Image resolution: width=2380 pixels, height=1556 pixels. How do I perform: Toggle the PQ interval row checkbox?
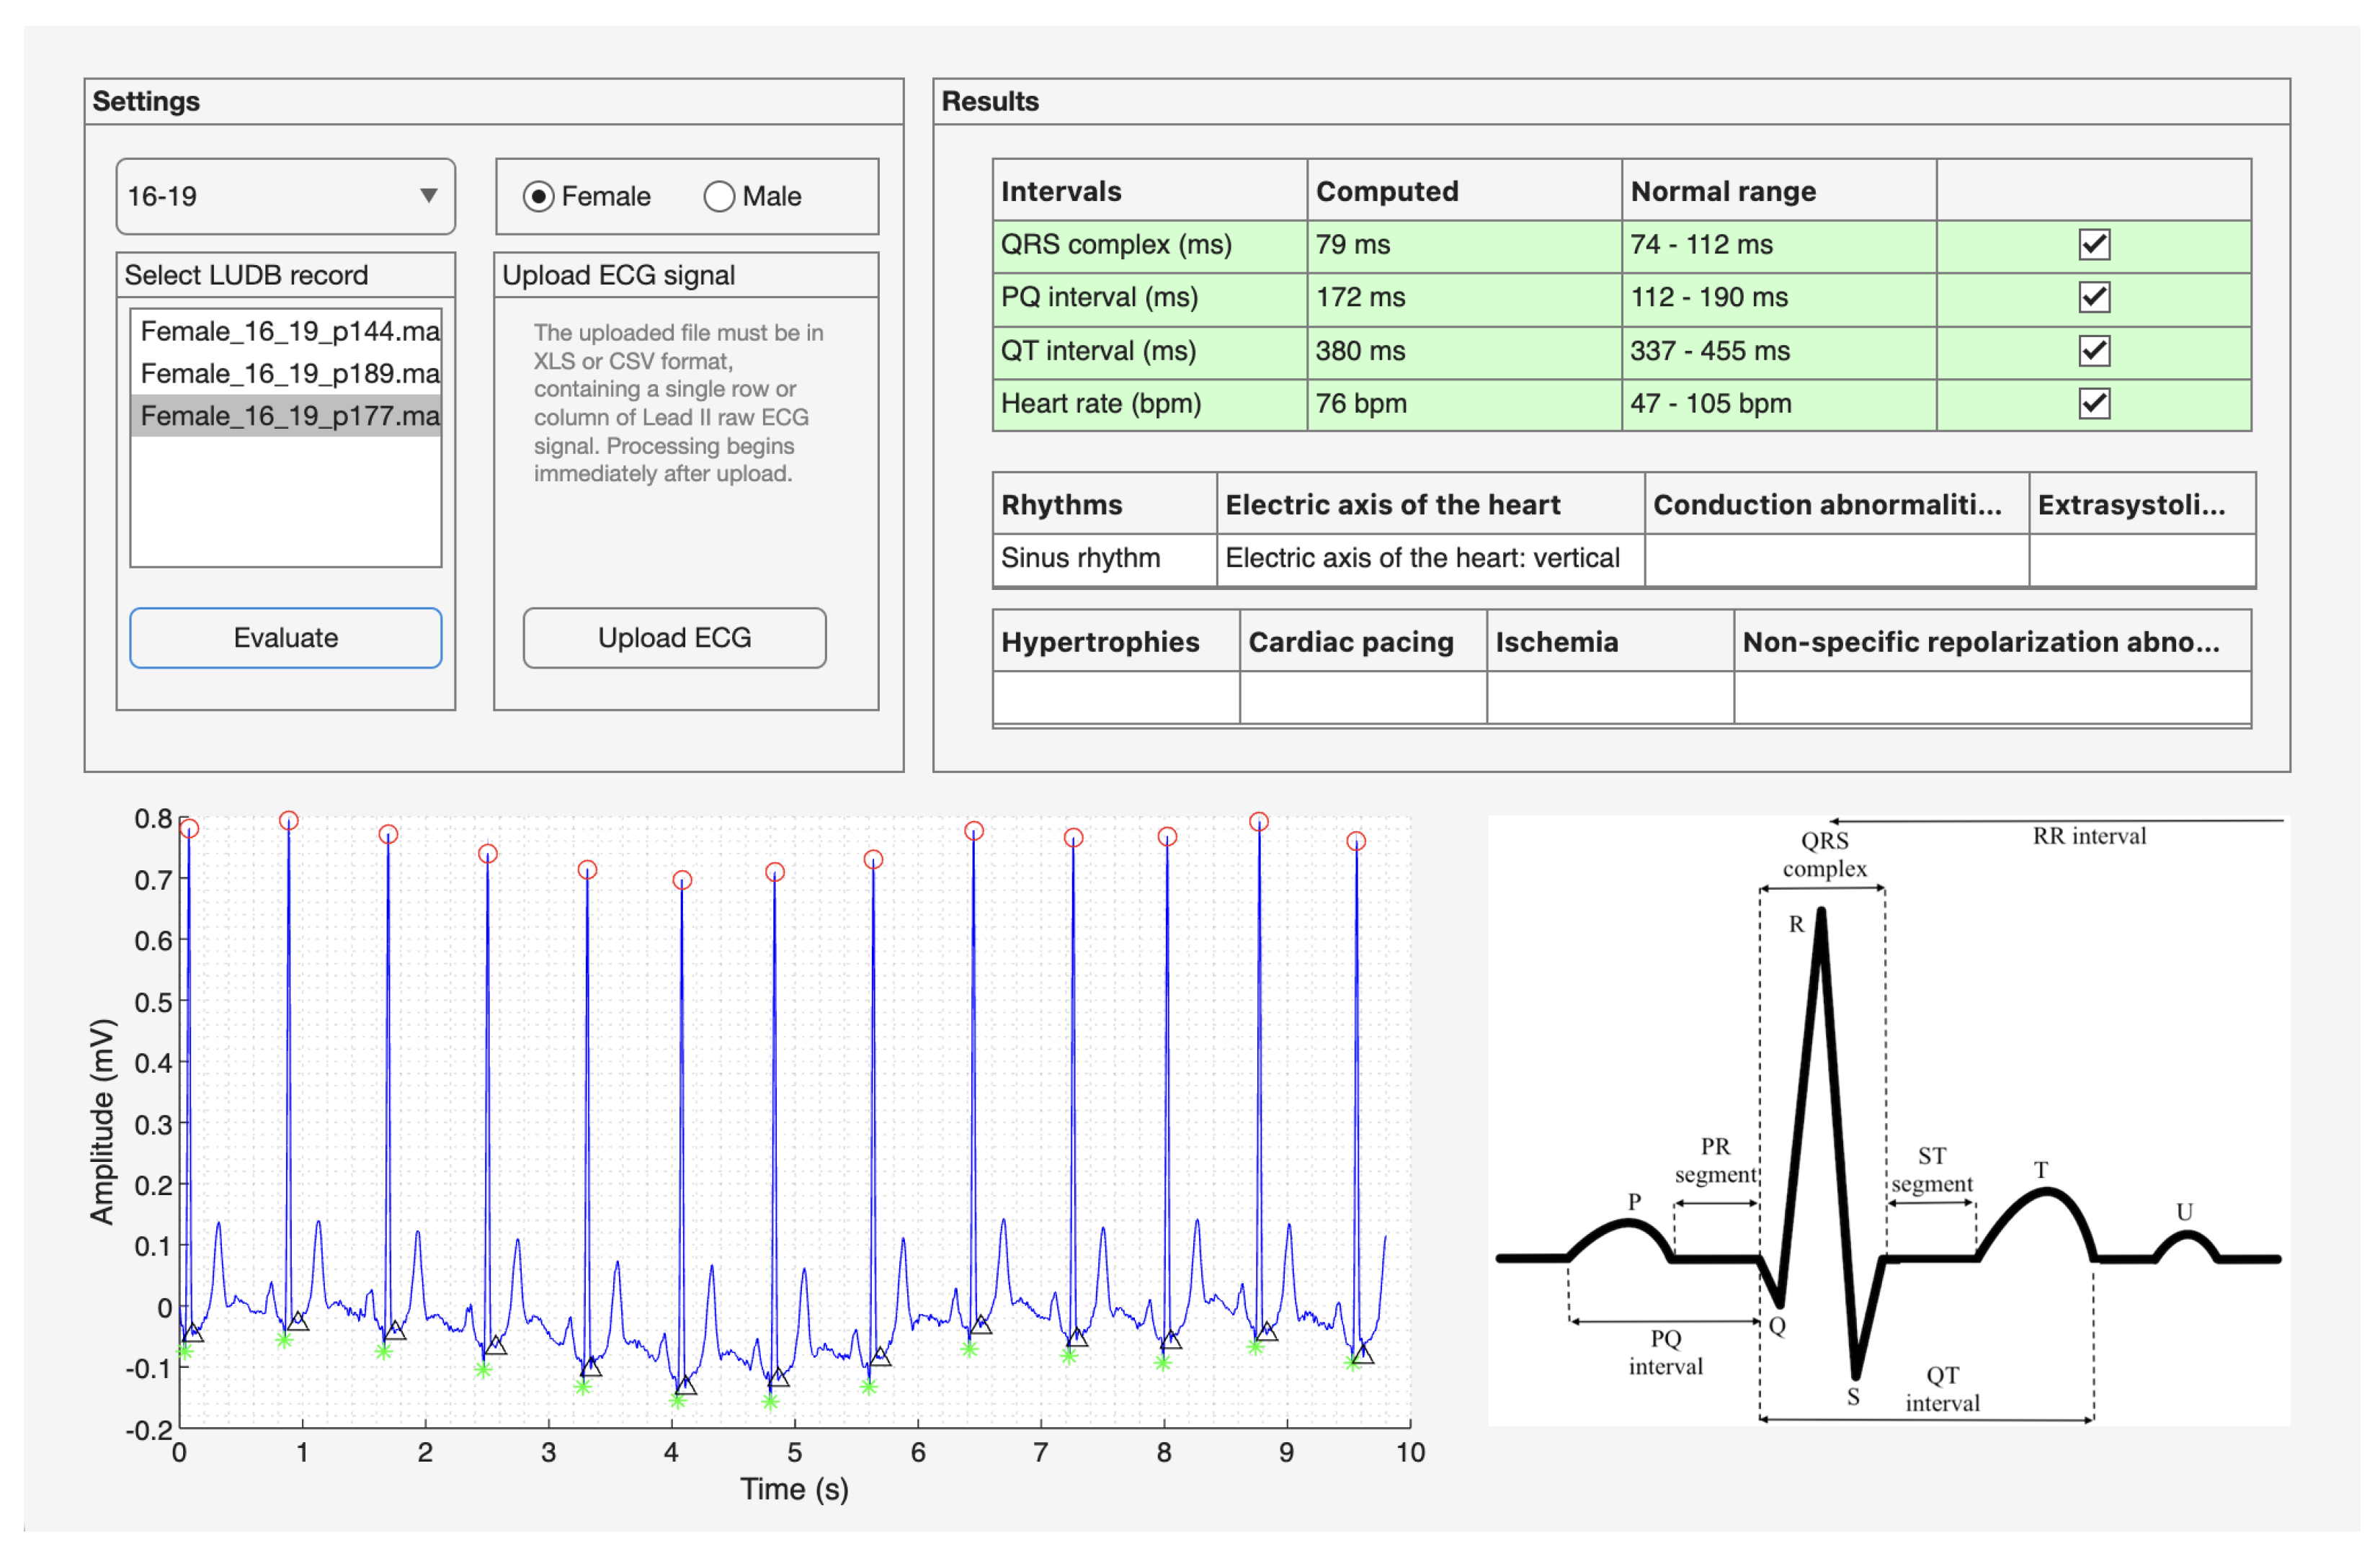pos(2093,297)
